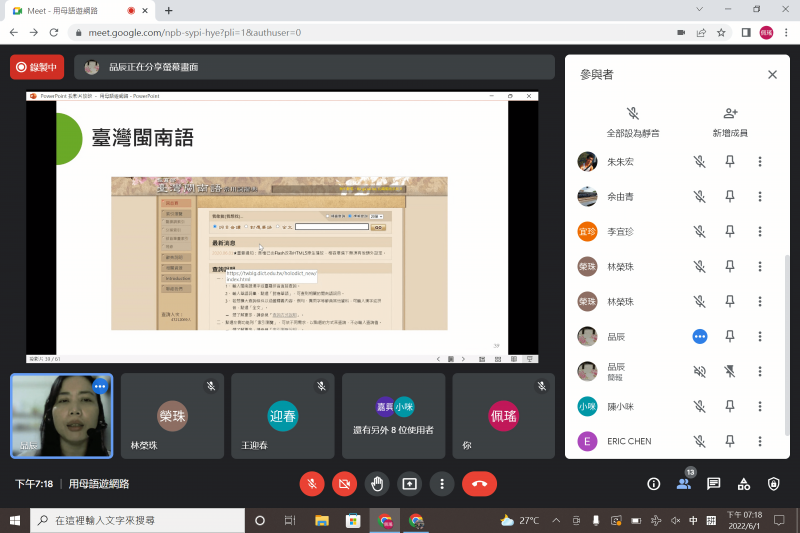Open Chrome three-dot menu

[x=786, y=33]
